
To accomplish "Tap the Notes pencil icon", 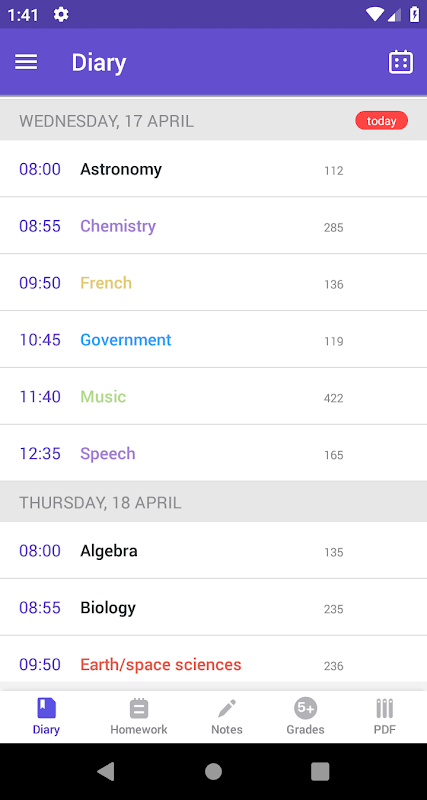I will (x=227, y=709).
